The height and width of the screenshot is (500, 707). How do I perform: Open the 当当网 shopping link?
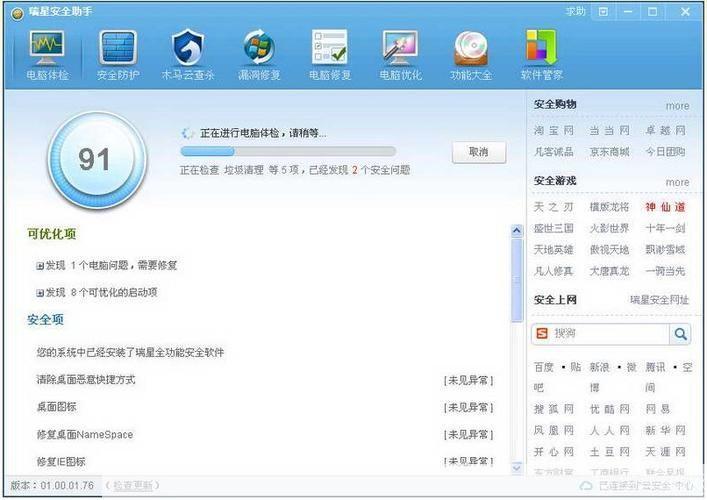click(610, 131)
